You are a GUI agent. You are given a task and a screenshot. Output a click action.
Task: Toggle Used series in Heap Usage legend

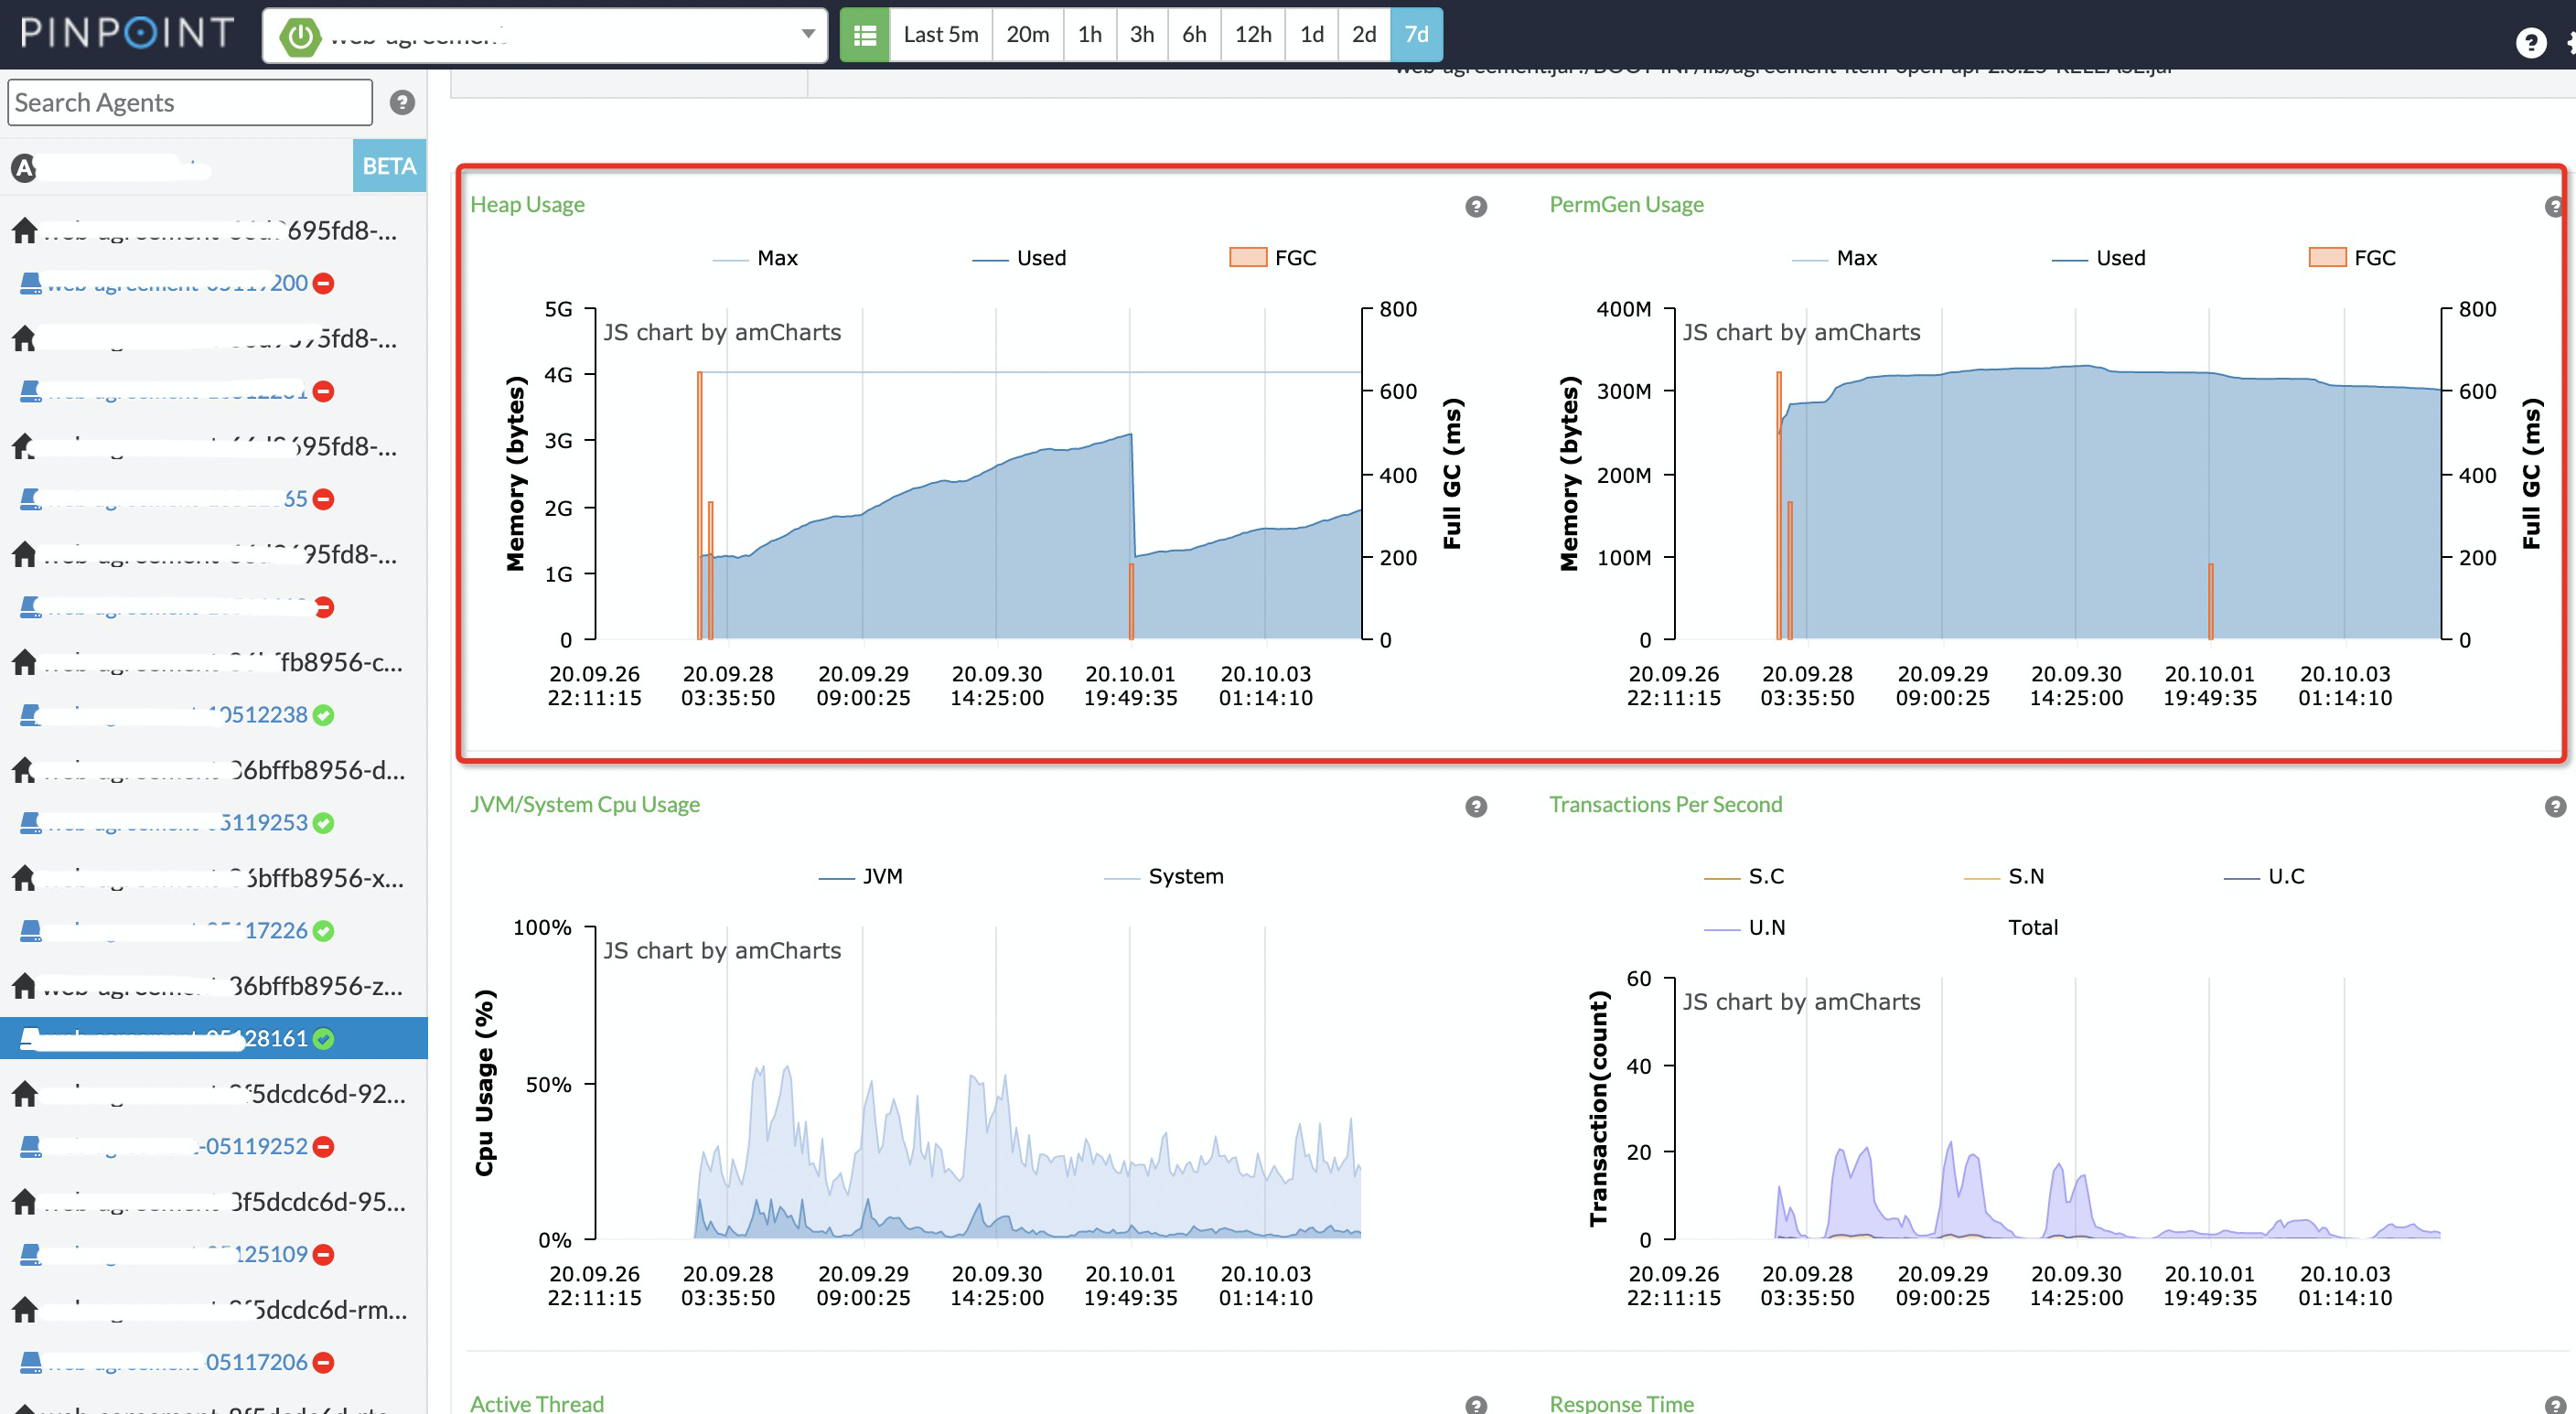(x=1019, y=258)
